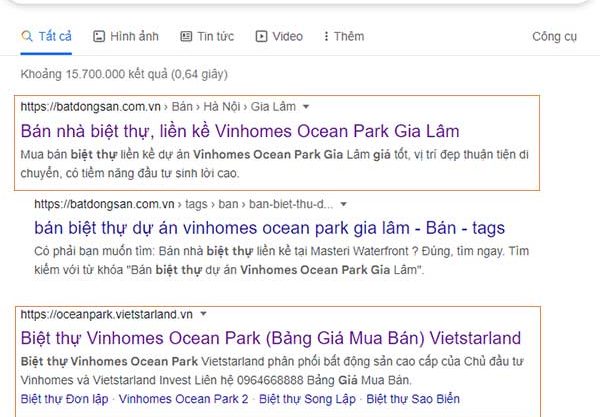Click snippet mentioning Liên hệ 0964668888
Screen dimensions: 600x417
tap(272, 370)
